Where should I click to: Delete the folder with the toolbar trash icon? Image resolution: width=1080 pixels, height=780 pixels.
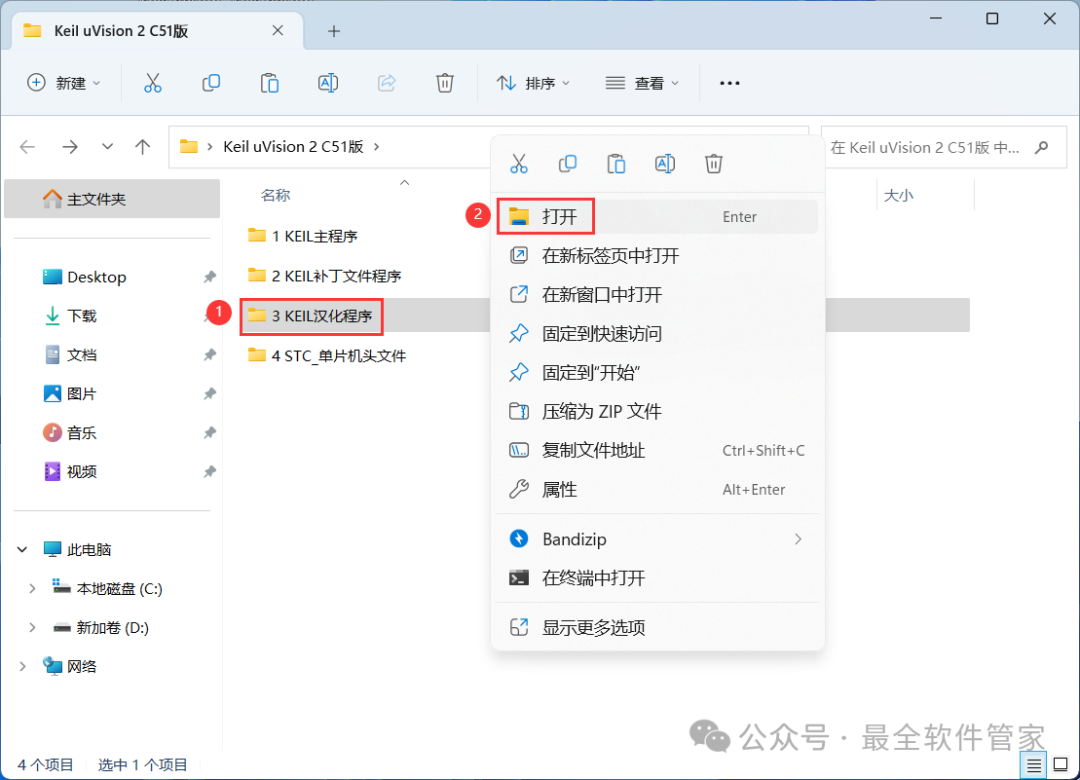(445, 83)
